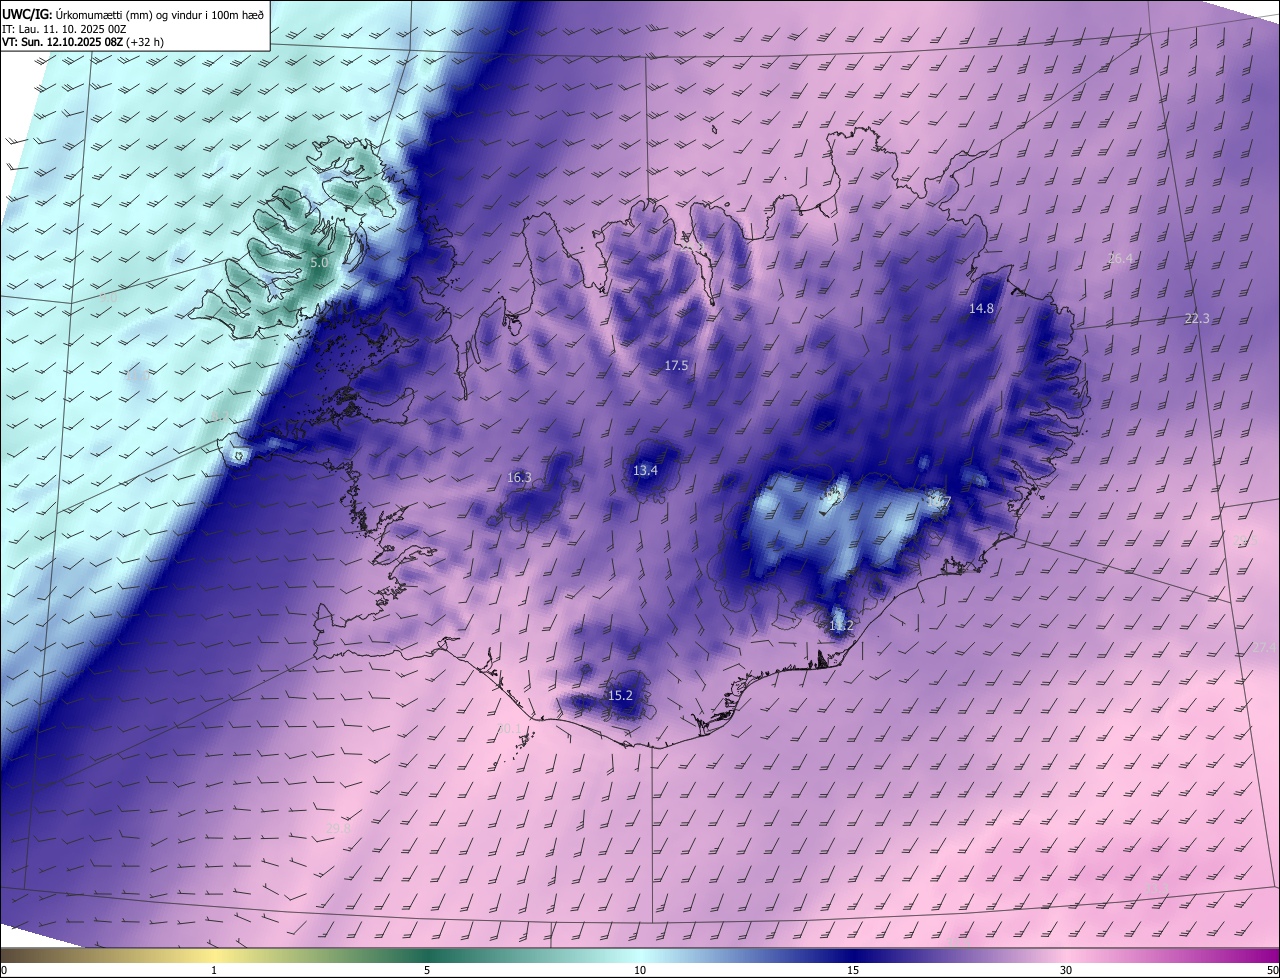Click the 1 tick on the color scale
The width and height of the screenshot is (1280, 978).
click(214, 970)
